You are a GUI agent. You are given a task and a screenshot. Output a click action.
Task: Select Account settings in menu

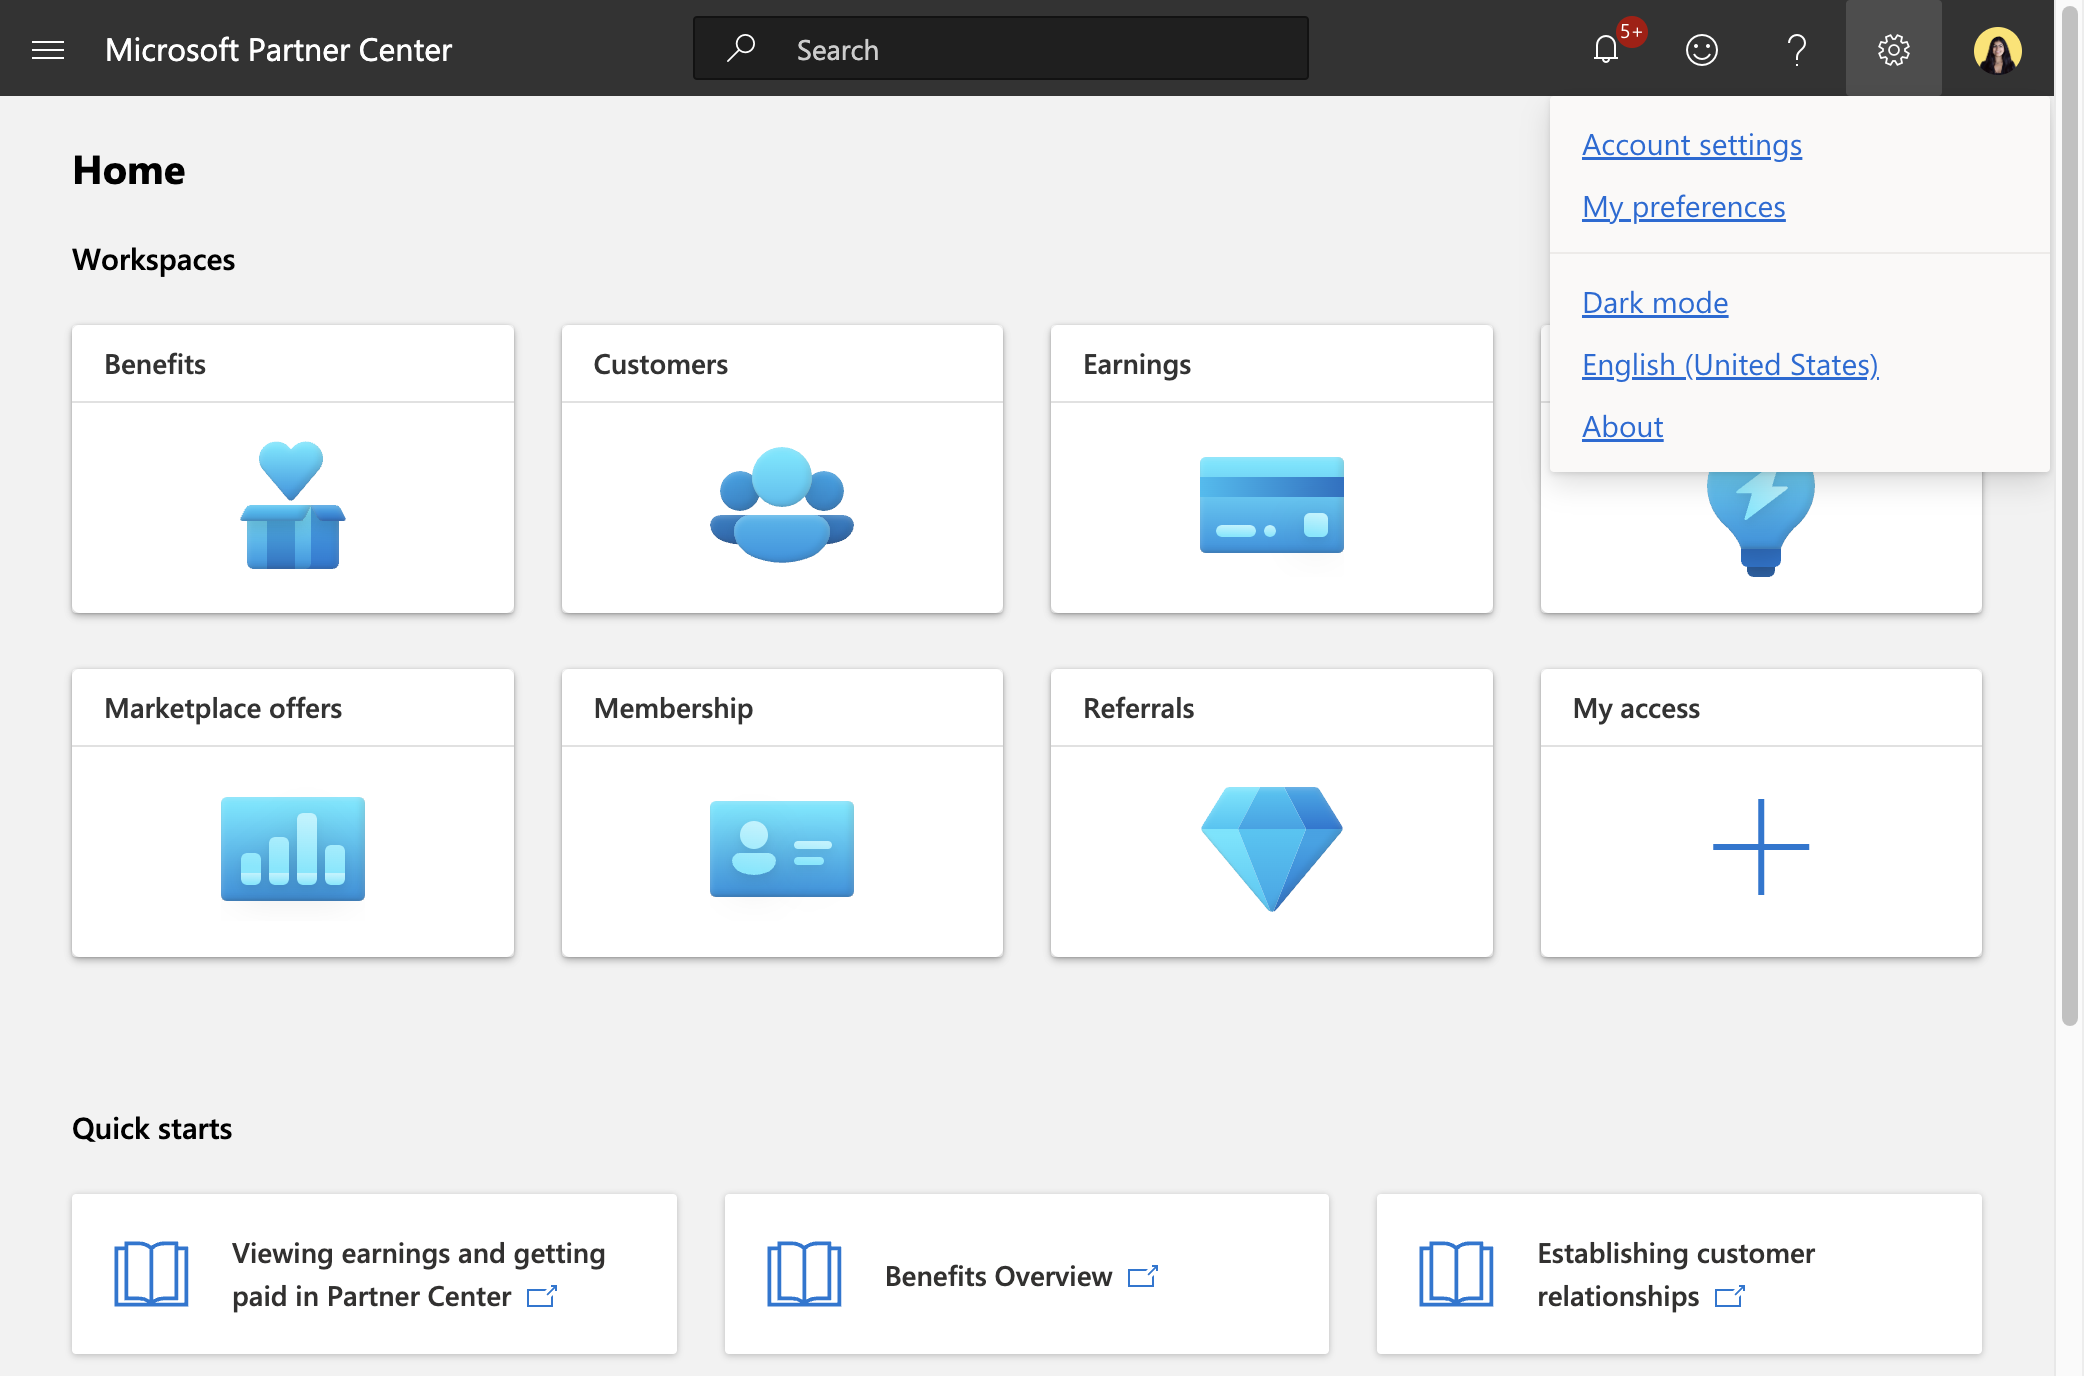click(x=1692, y=145)
